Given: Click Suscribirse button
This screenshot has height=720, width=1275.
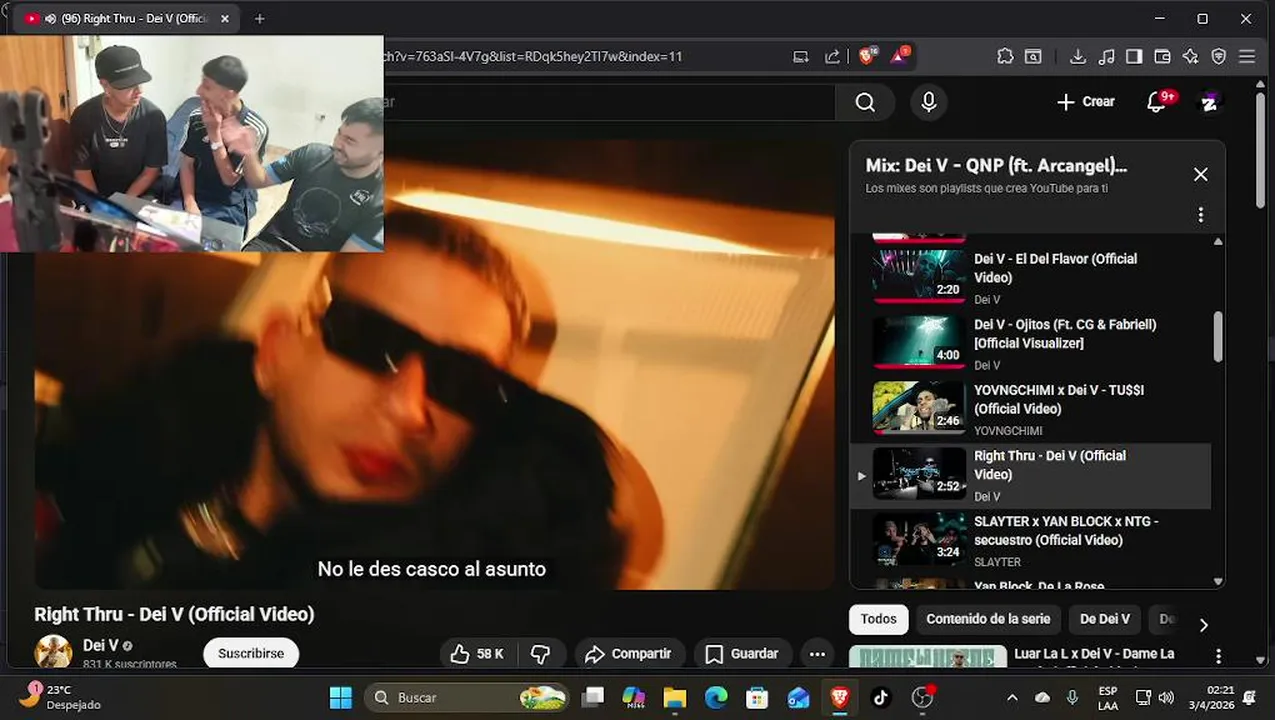Looking at the screenshot, I should (x=251, y=653).
